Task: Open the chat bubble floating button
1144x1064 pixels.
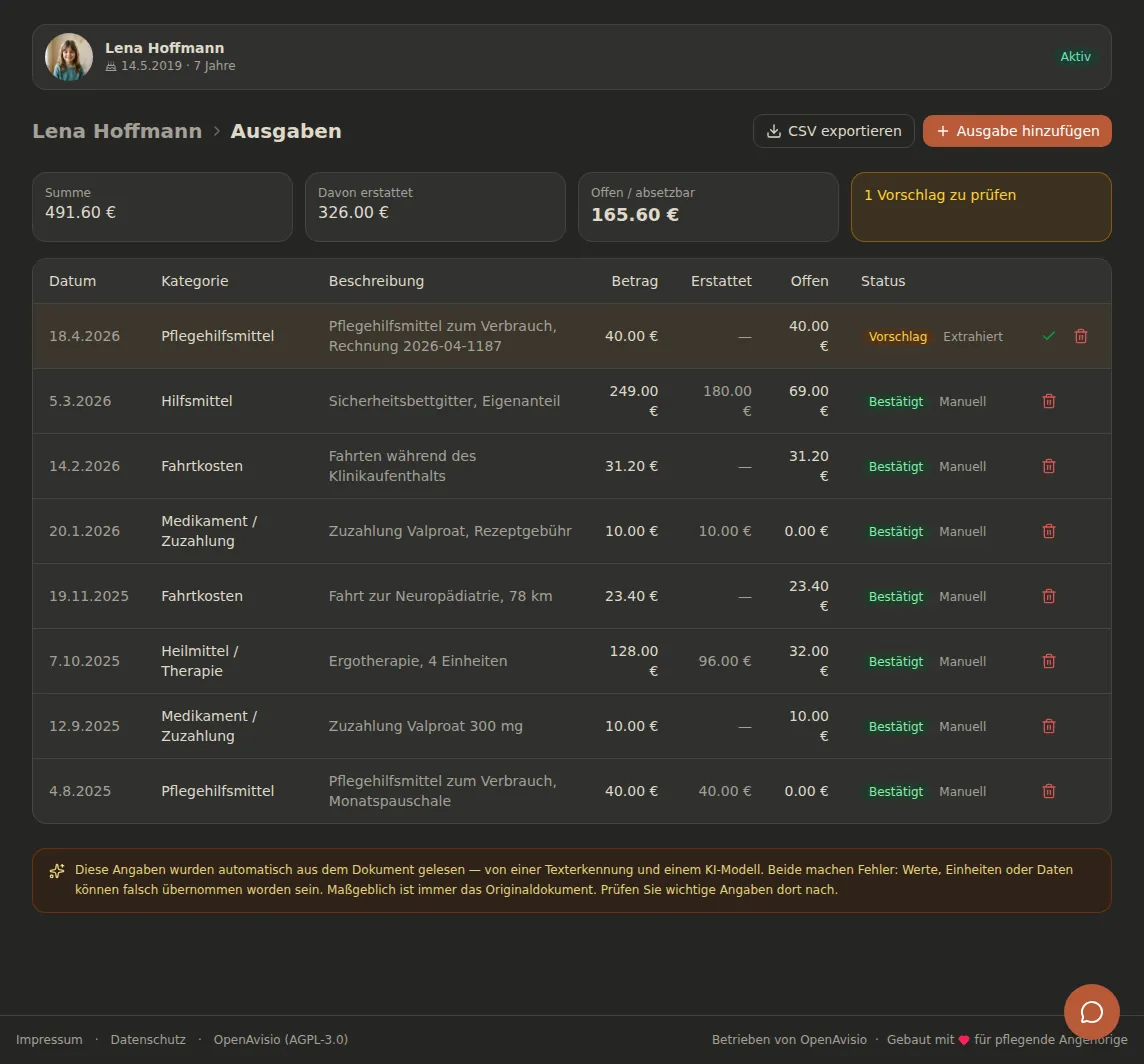Action: point(1091,1012)
